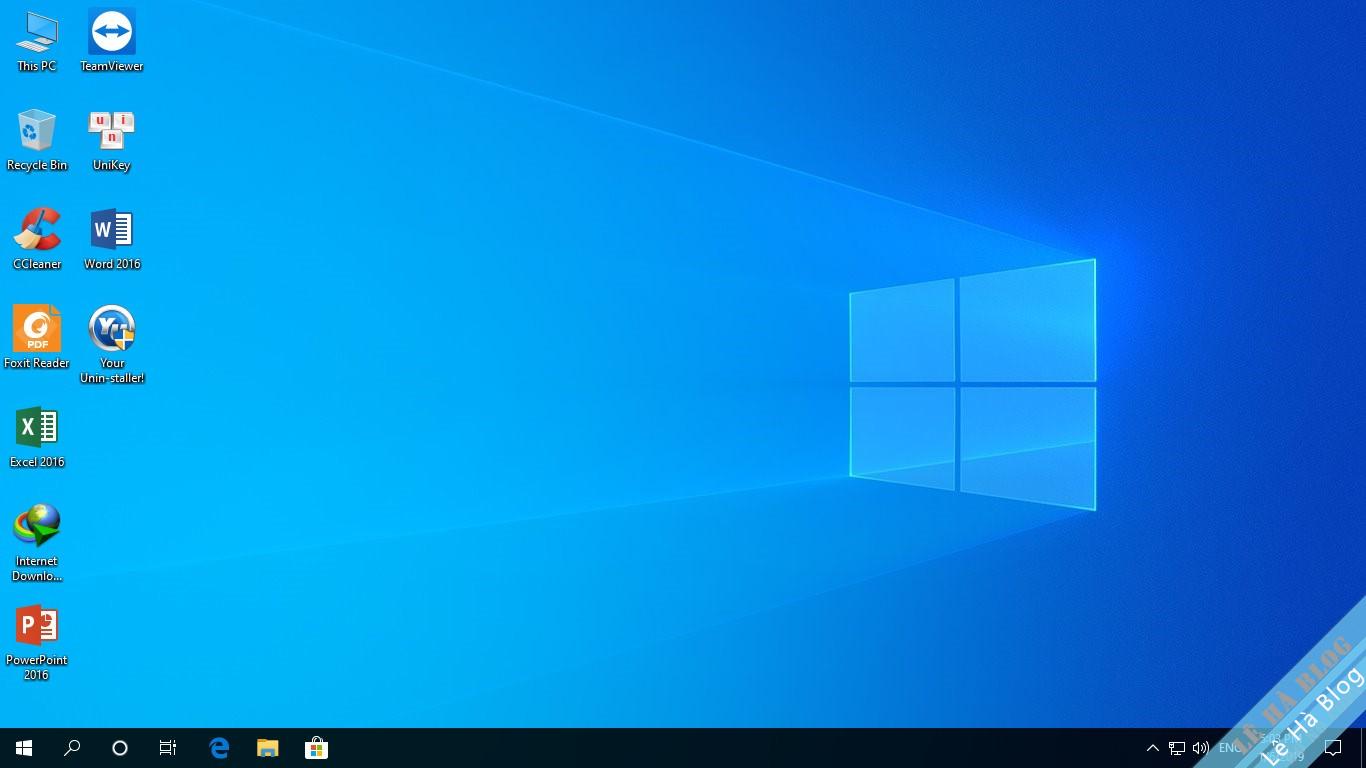Open taskbar search magnifier
The height and width of the screenshot is (768, 1366).
pos(72,748)
